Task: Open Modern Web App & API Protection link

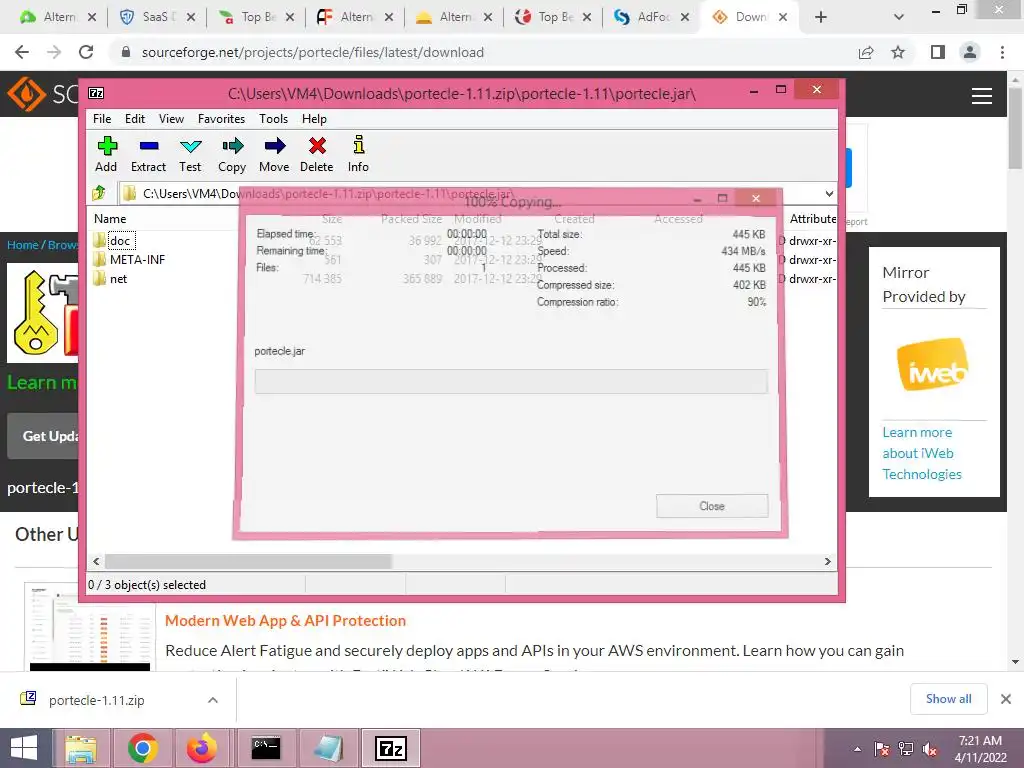Action: tap(285, 620)
